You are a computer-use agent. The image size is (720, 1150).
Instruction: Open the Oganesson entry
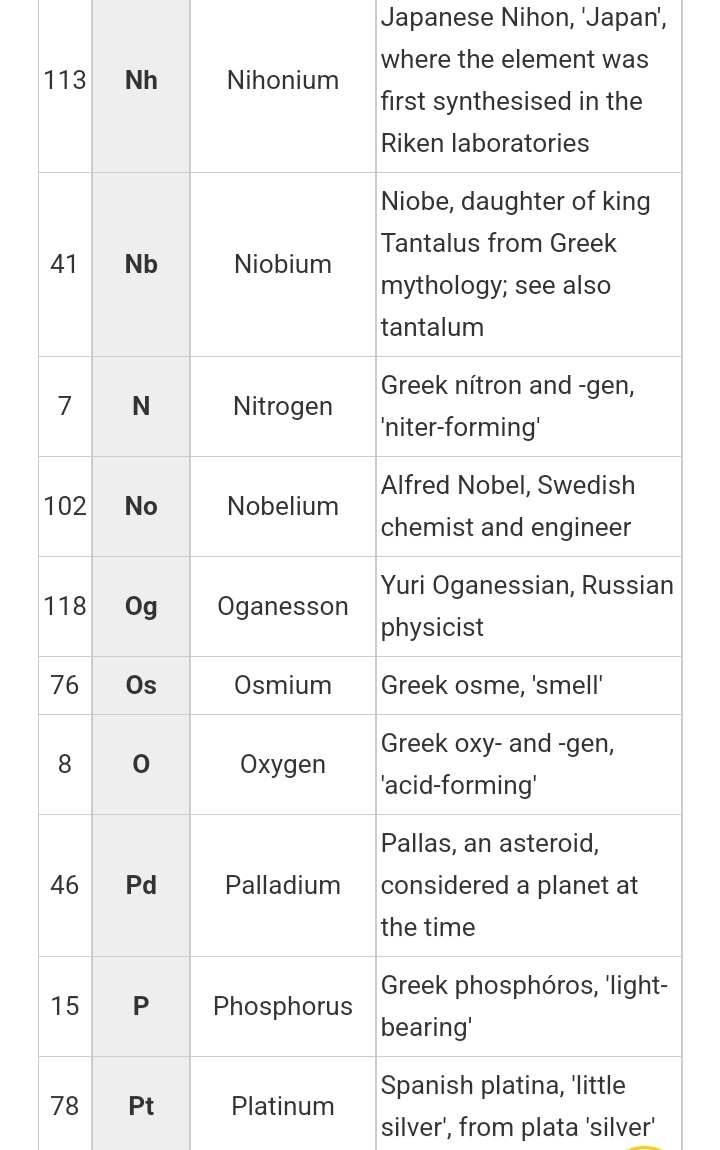[x=282, y=607]
